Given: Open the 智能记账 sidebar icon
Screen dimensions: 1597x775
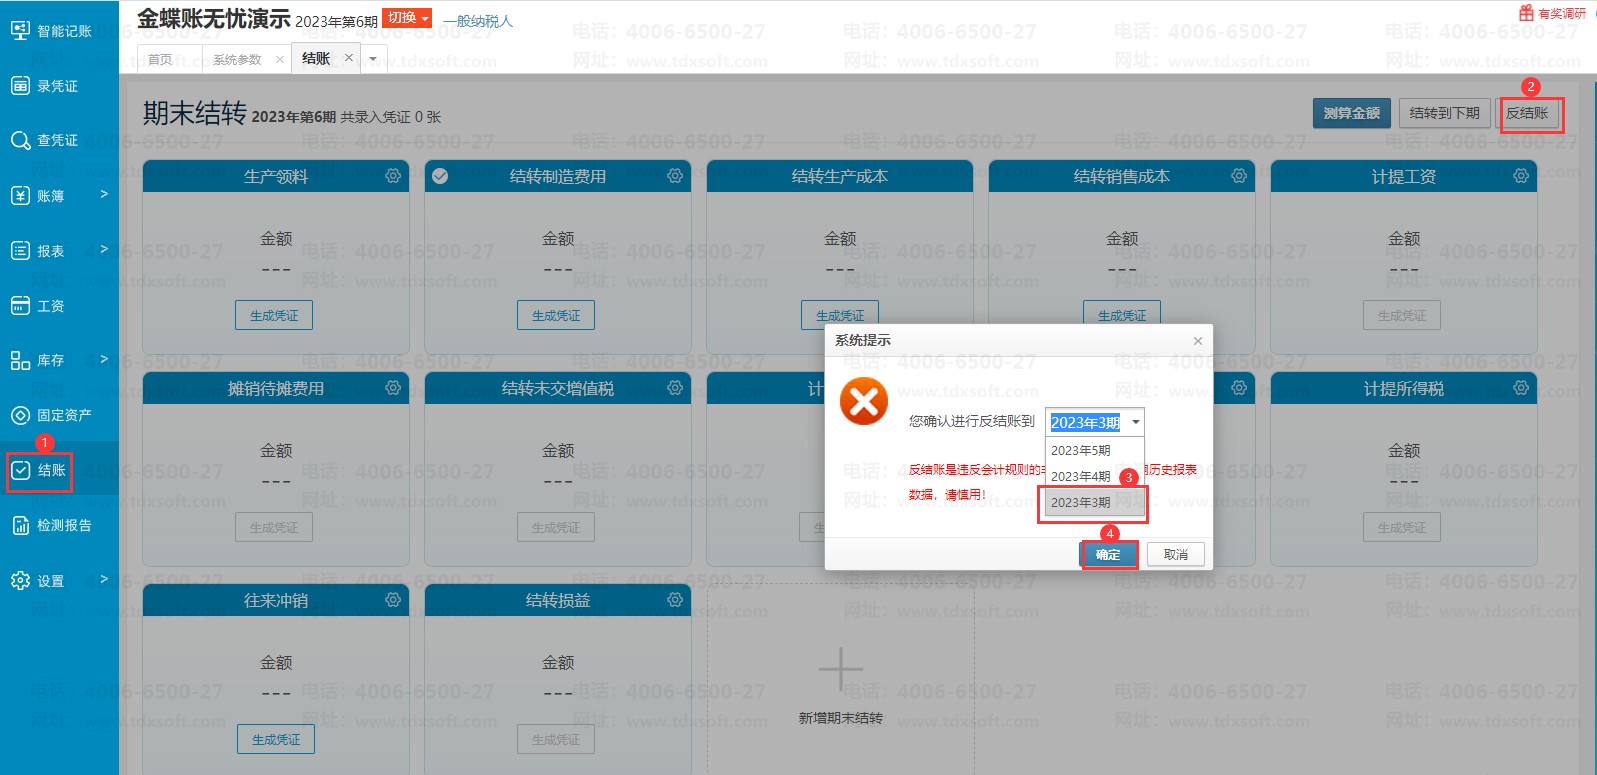Looking at the screenshot, I should [x=20, y=31].
